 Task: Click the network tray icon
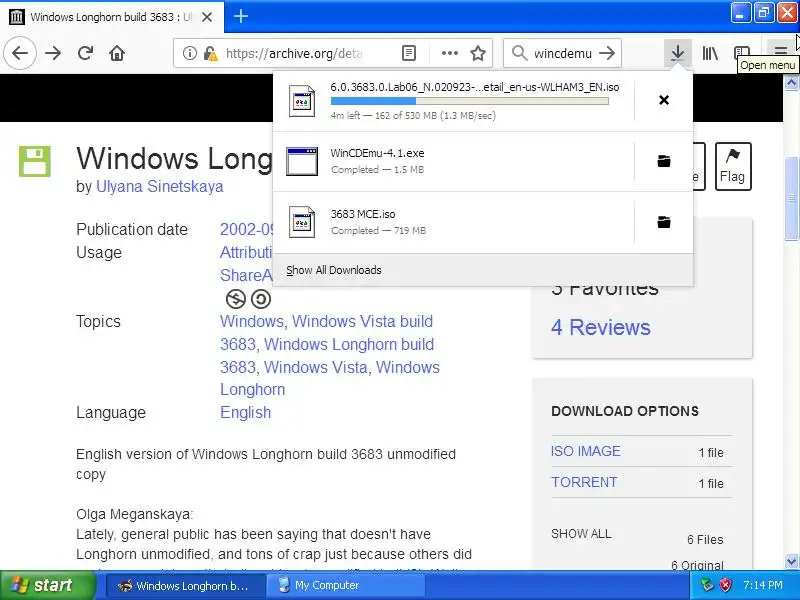point(707,585)
